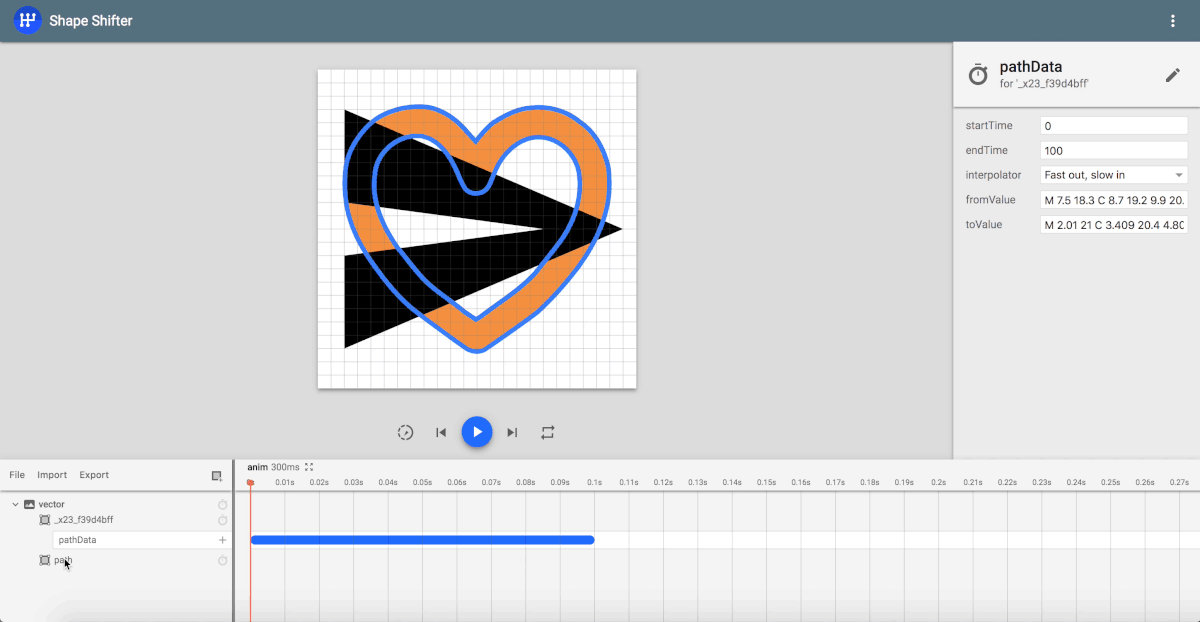Click the pathData heading text
This screenshot has height=622, width=1200.
1031,67
